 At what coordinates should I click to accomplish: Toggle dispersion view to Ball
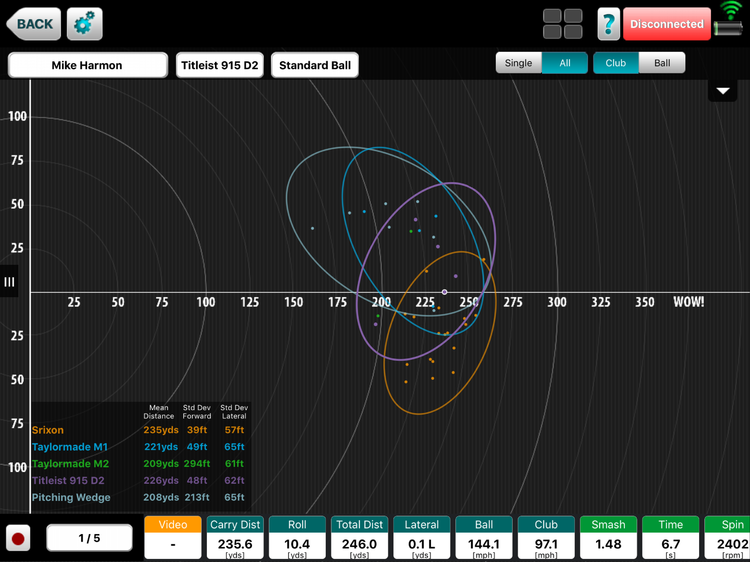pos(662,63)
